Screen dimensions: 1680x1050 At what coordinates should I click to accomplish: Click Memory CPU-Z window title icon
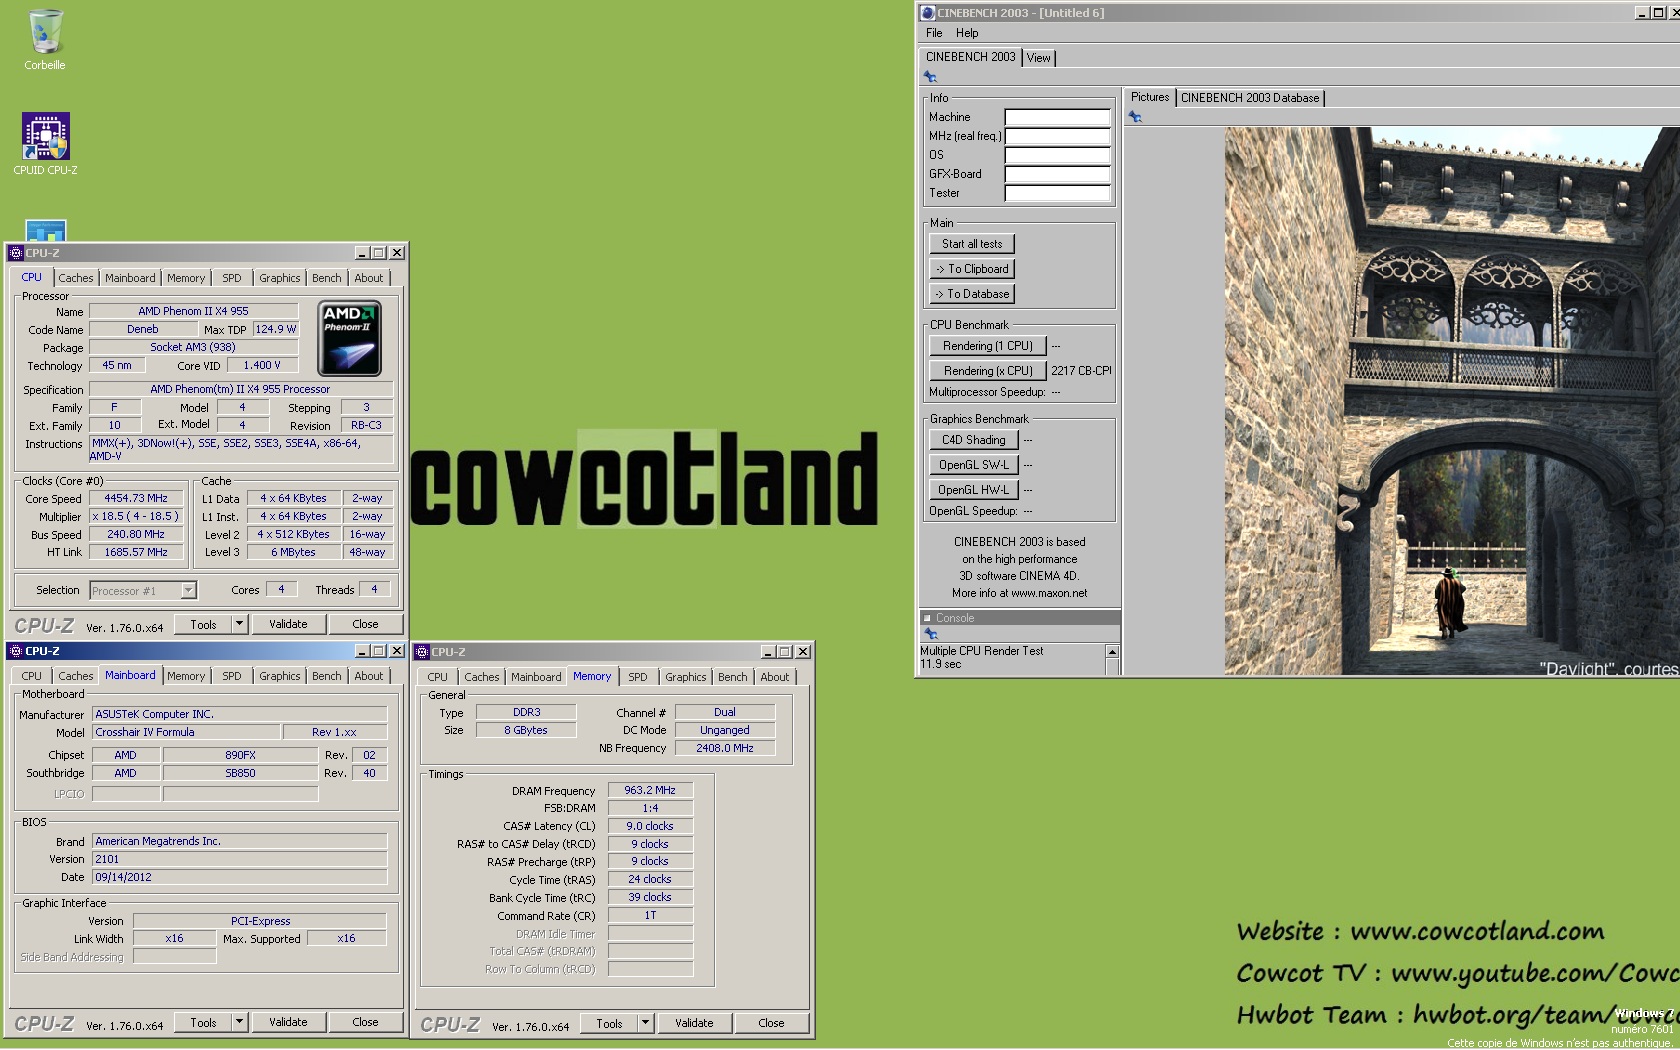[422, 652]
